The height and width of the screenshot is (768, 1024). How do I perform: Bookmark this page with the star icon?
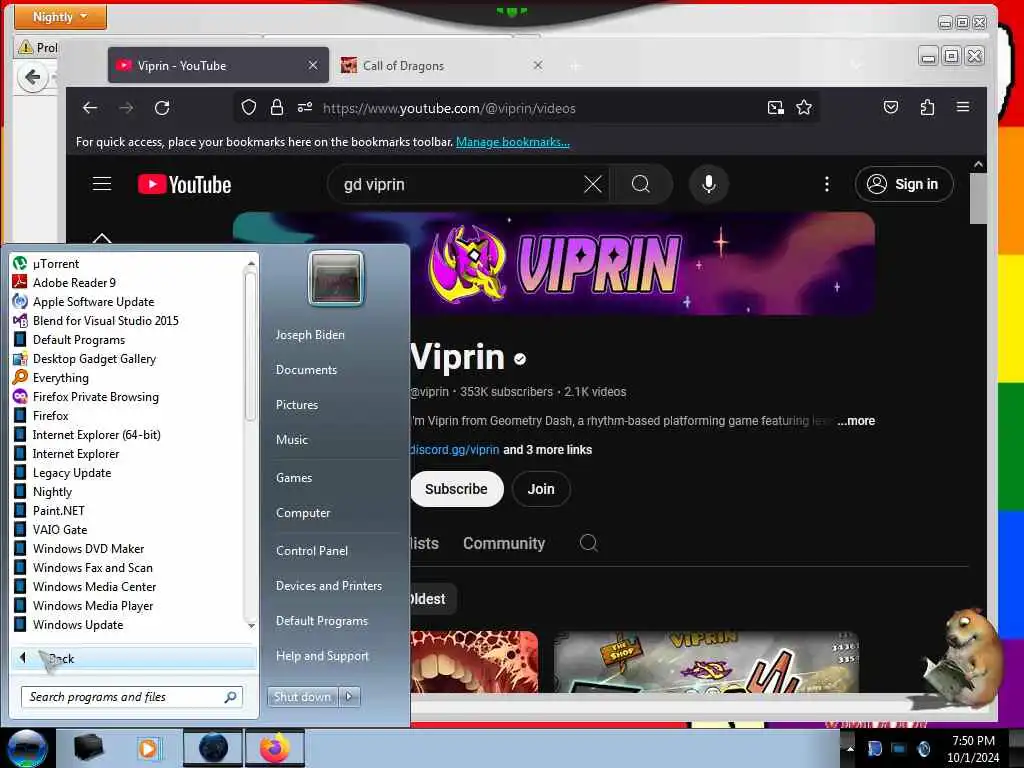tap(804, 107)
